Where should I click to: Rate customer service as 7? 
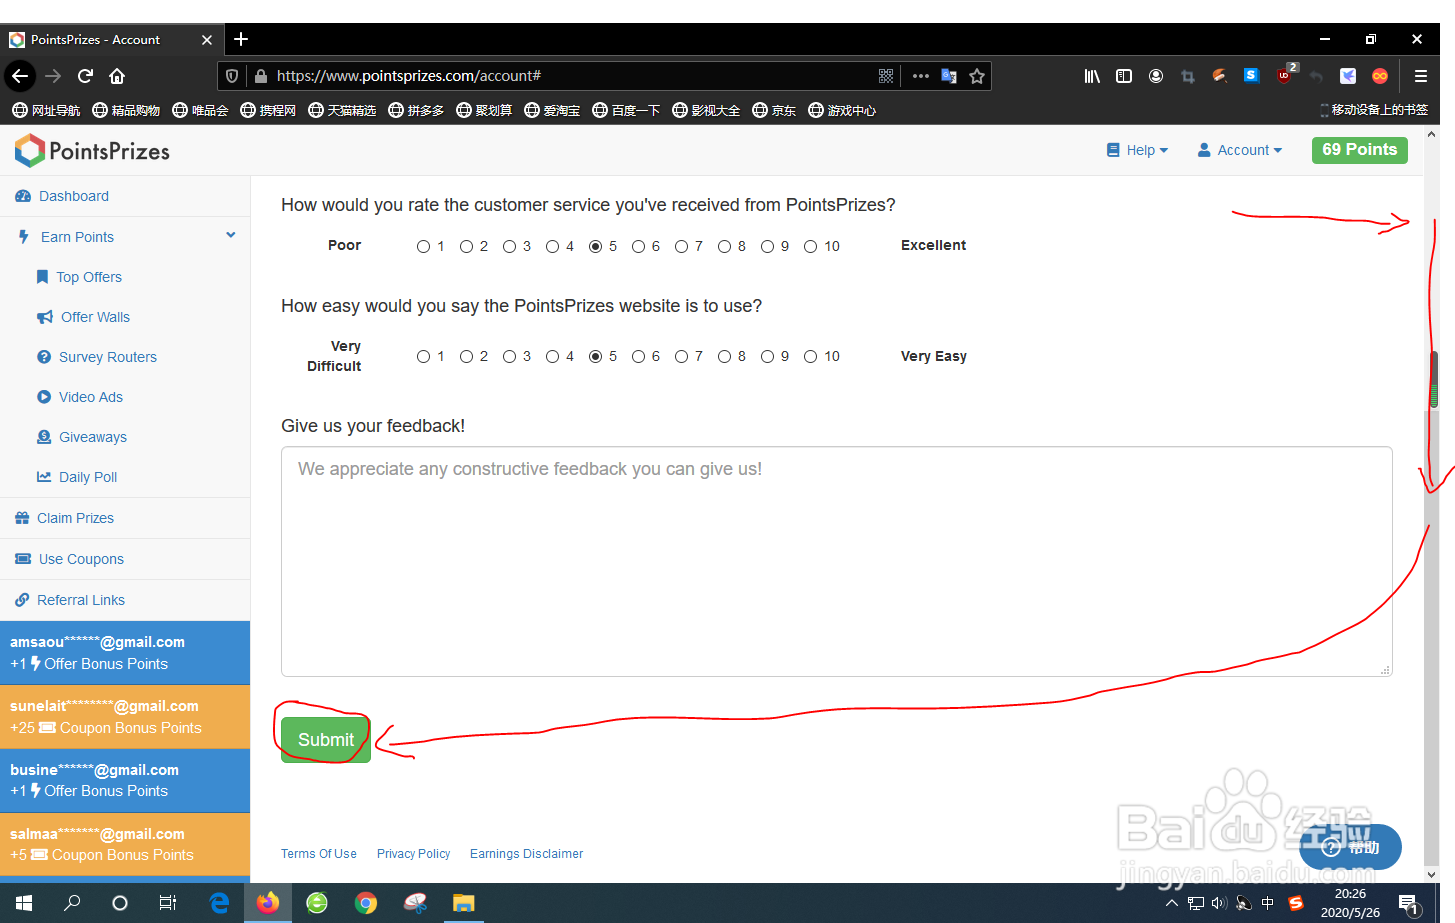click(681, 246)
